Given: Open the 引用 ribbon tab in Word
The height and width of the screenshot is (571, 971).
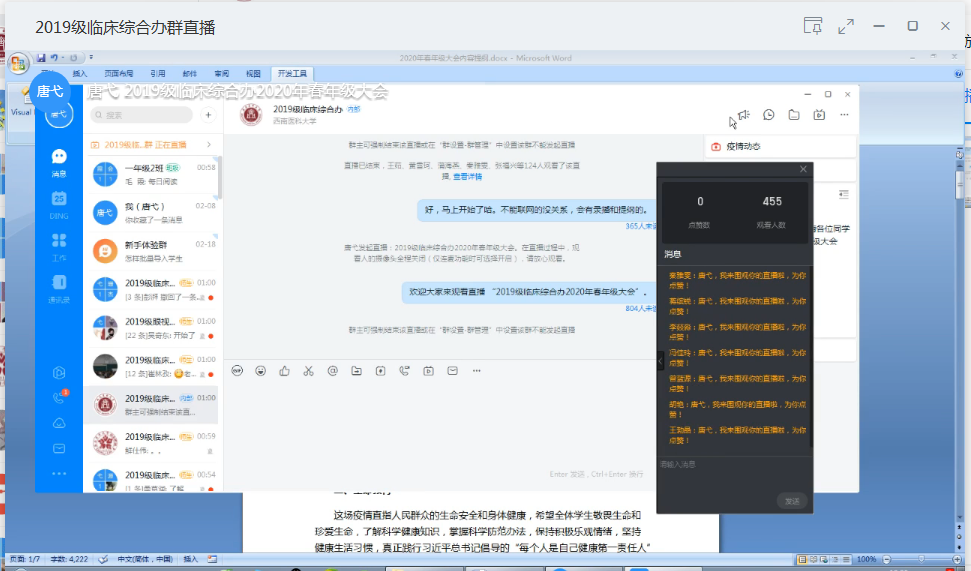Looking at the screenshot, I should point(158,74).
